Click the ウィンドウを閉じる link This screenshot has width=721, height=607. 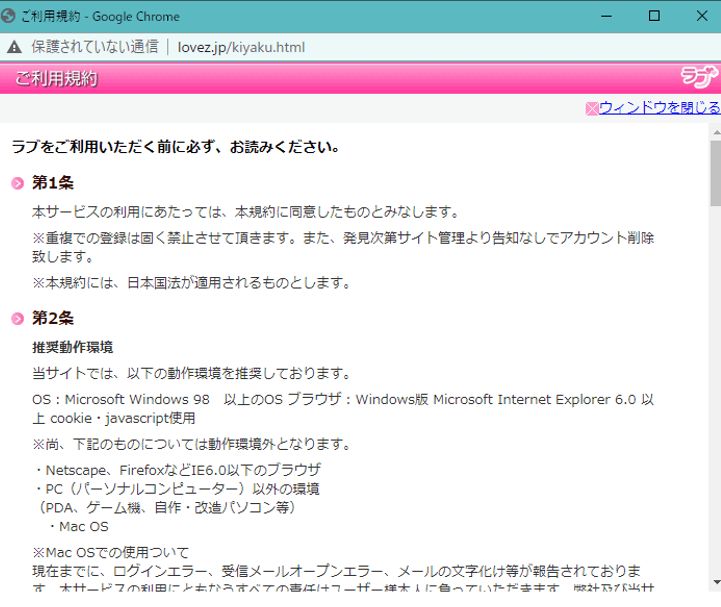click(x=659, y=108)
